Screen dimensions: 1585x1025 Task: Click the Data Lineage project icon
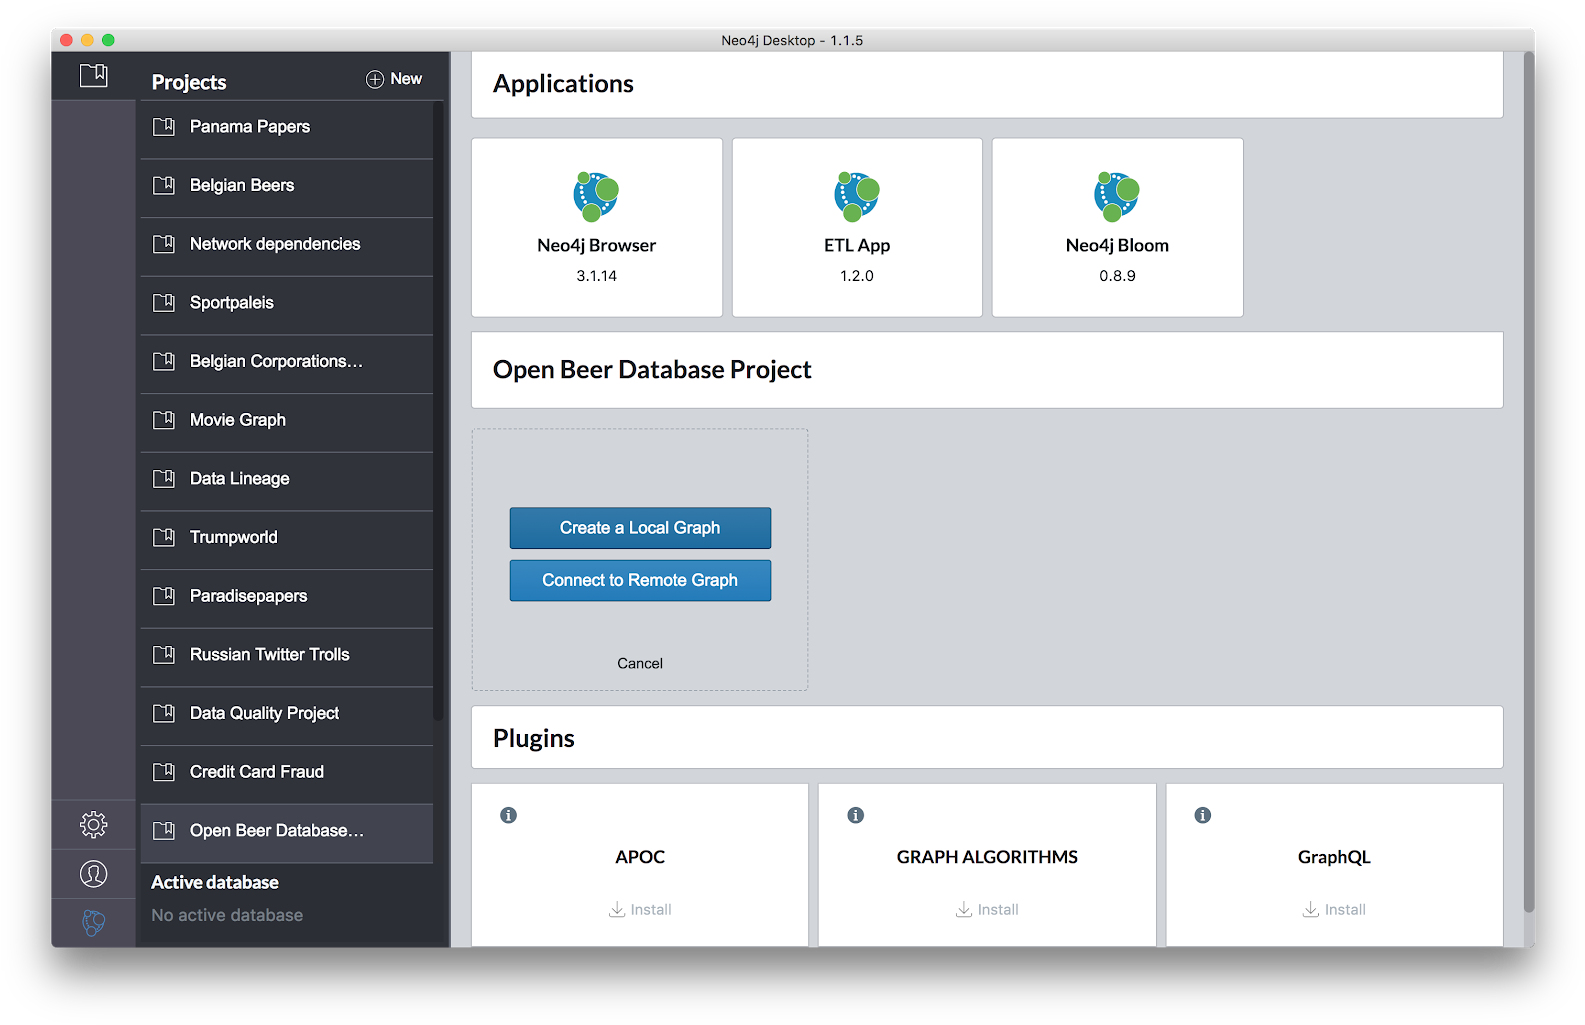tap(164, 479)
